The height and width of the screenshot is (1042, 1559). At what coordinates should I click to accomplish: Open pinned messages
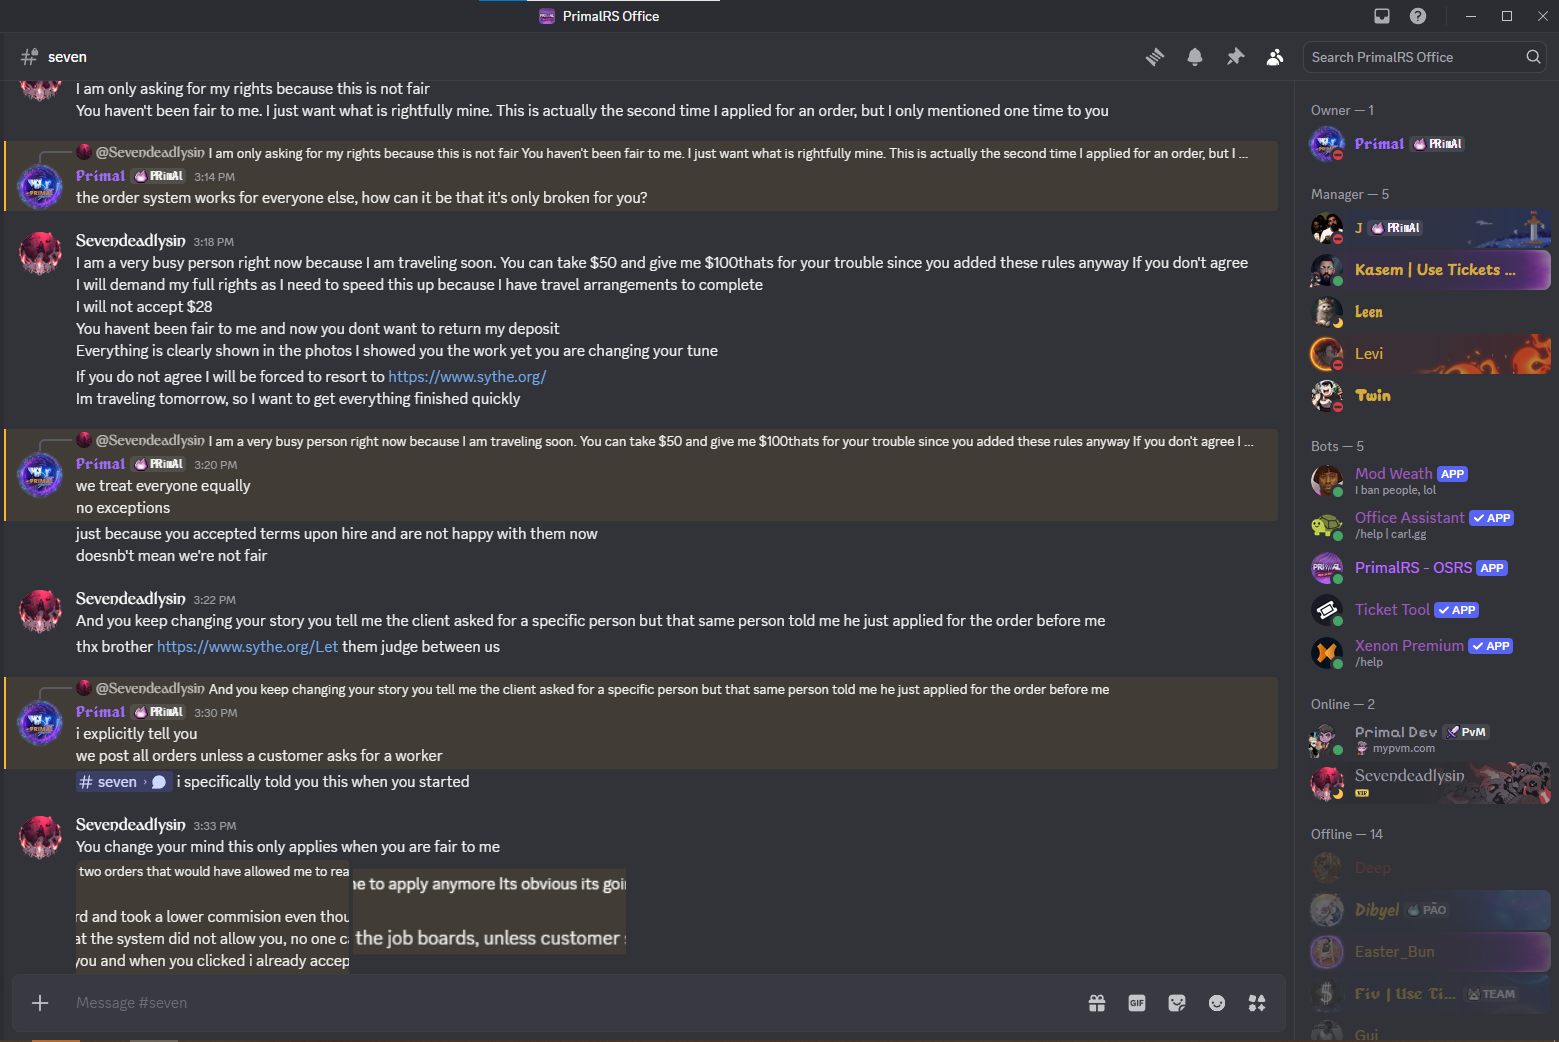tap(1236, 57)
